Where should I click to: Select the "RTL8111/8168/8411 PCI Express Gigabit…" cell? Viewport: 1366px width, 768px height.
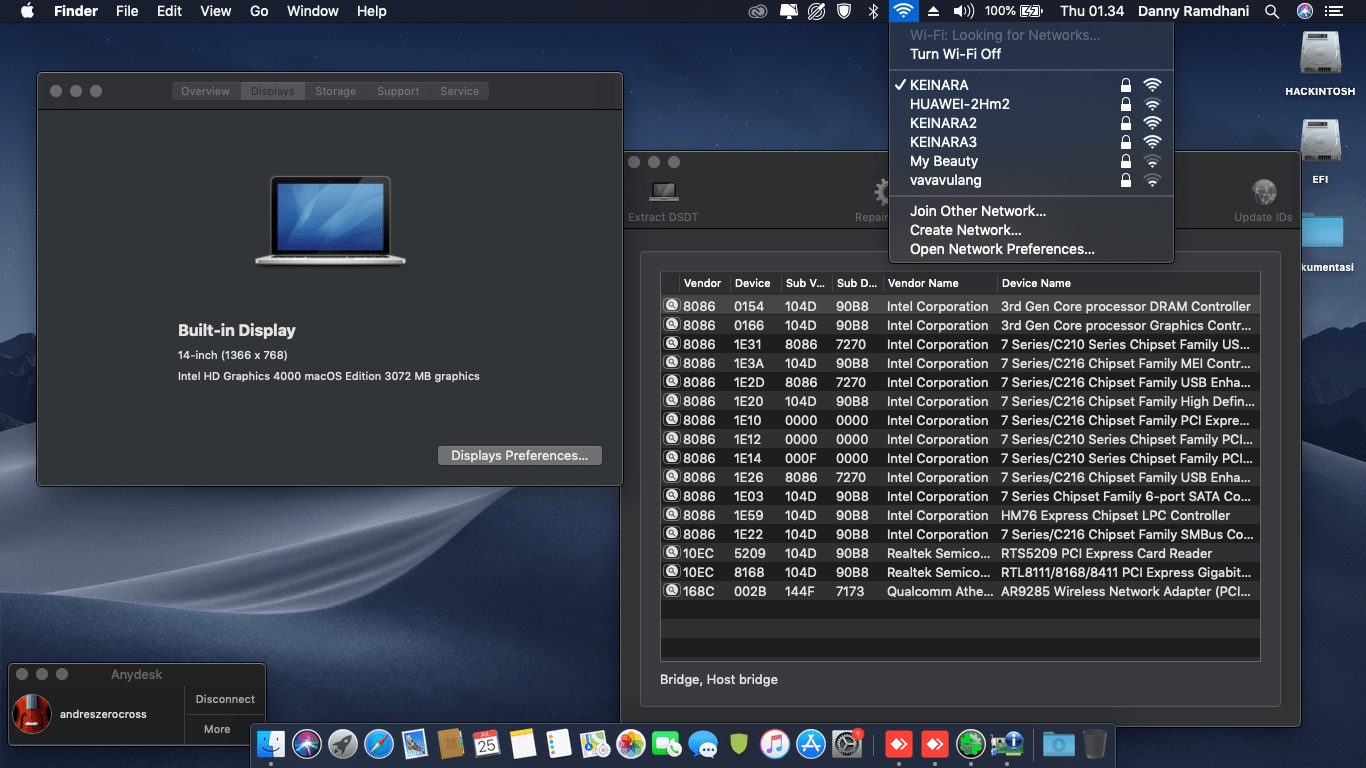[x=1126, y=572]
